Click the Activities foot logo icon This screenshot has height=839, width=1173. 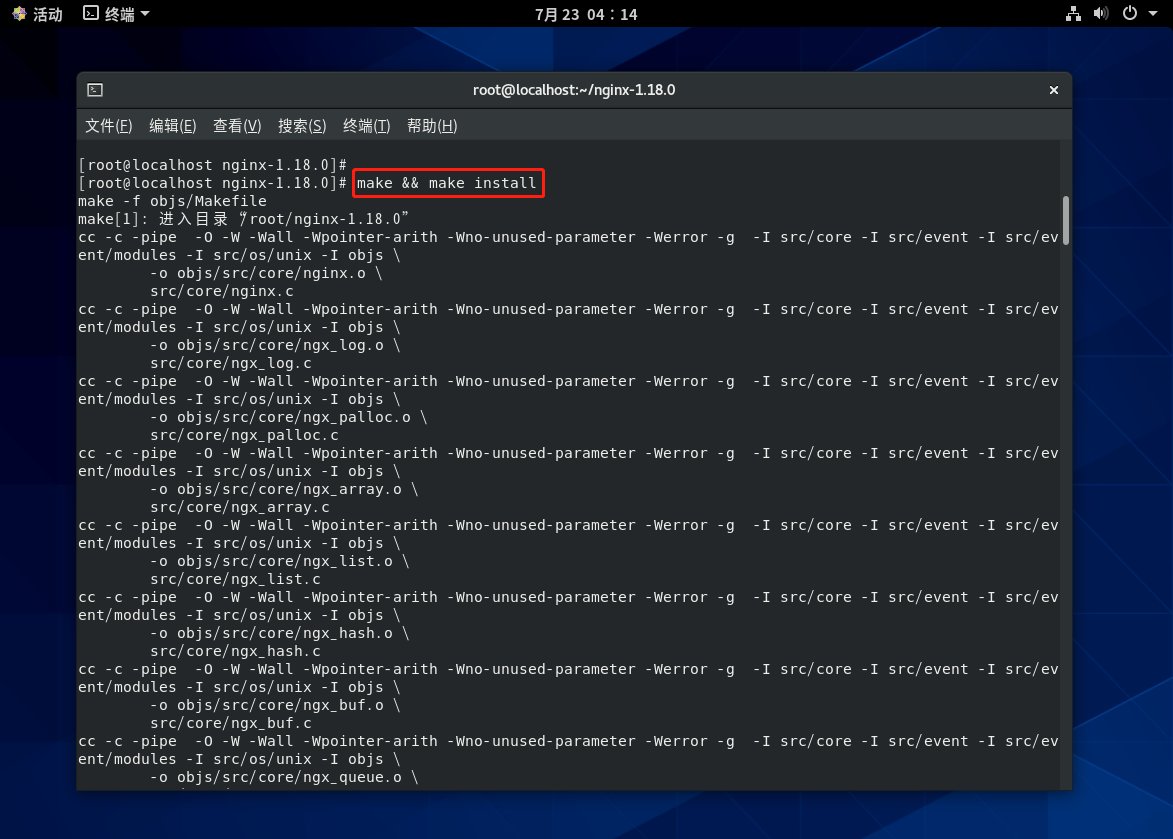(19, 14)
